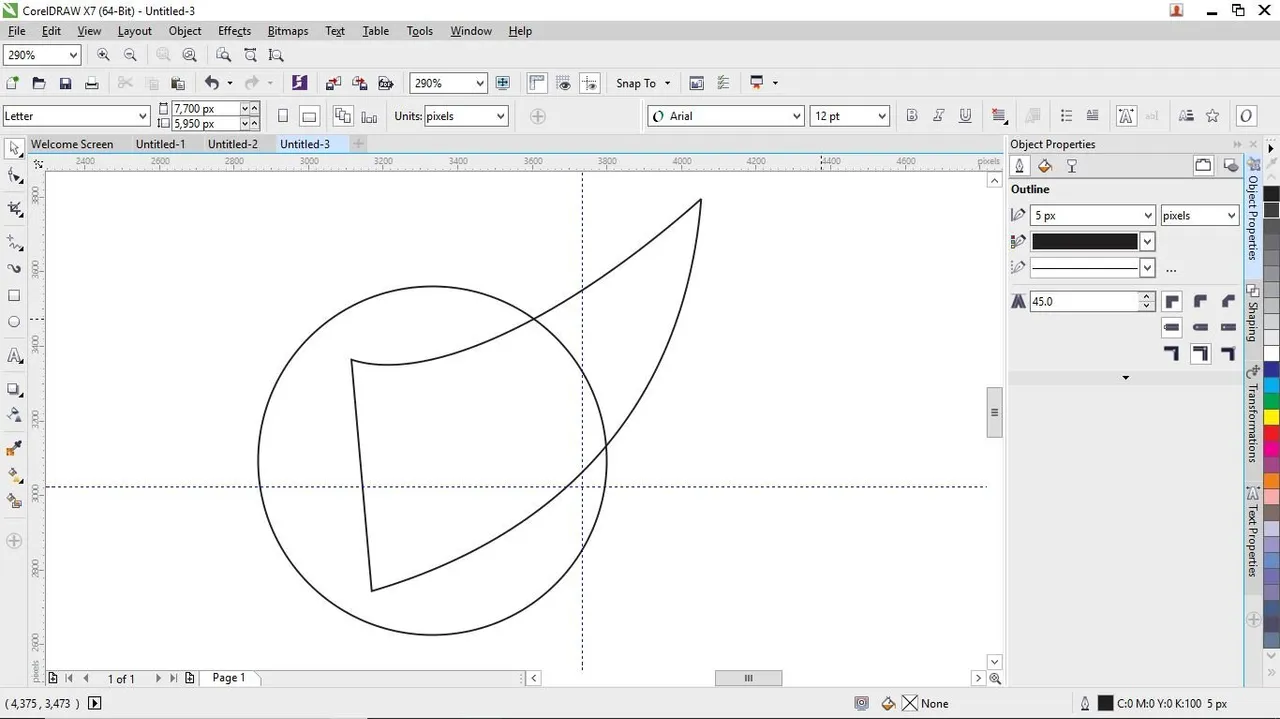This screenshot has height=719, width=1280.
Task: Open the outline color dropdown
Action: pyautogui.click(x=1147, y=241)
